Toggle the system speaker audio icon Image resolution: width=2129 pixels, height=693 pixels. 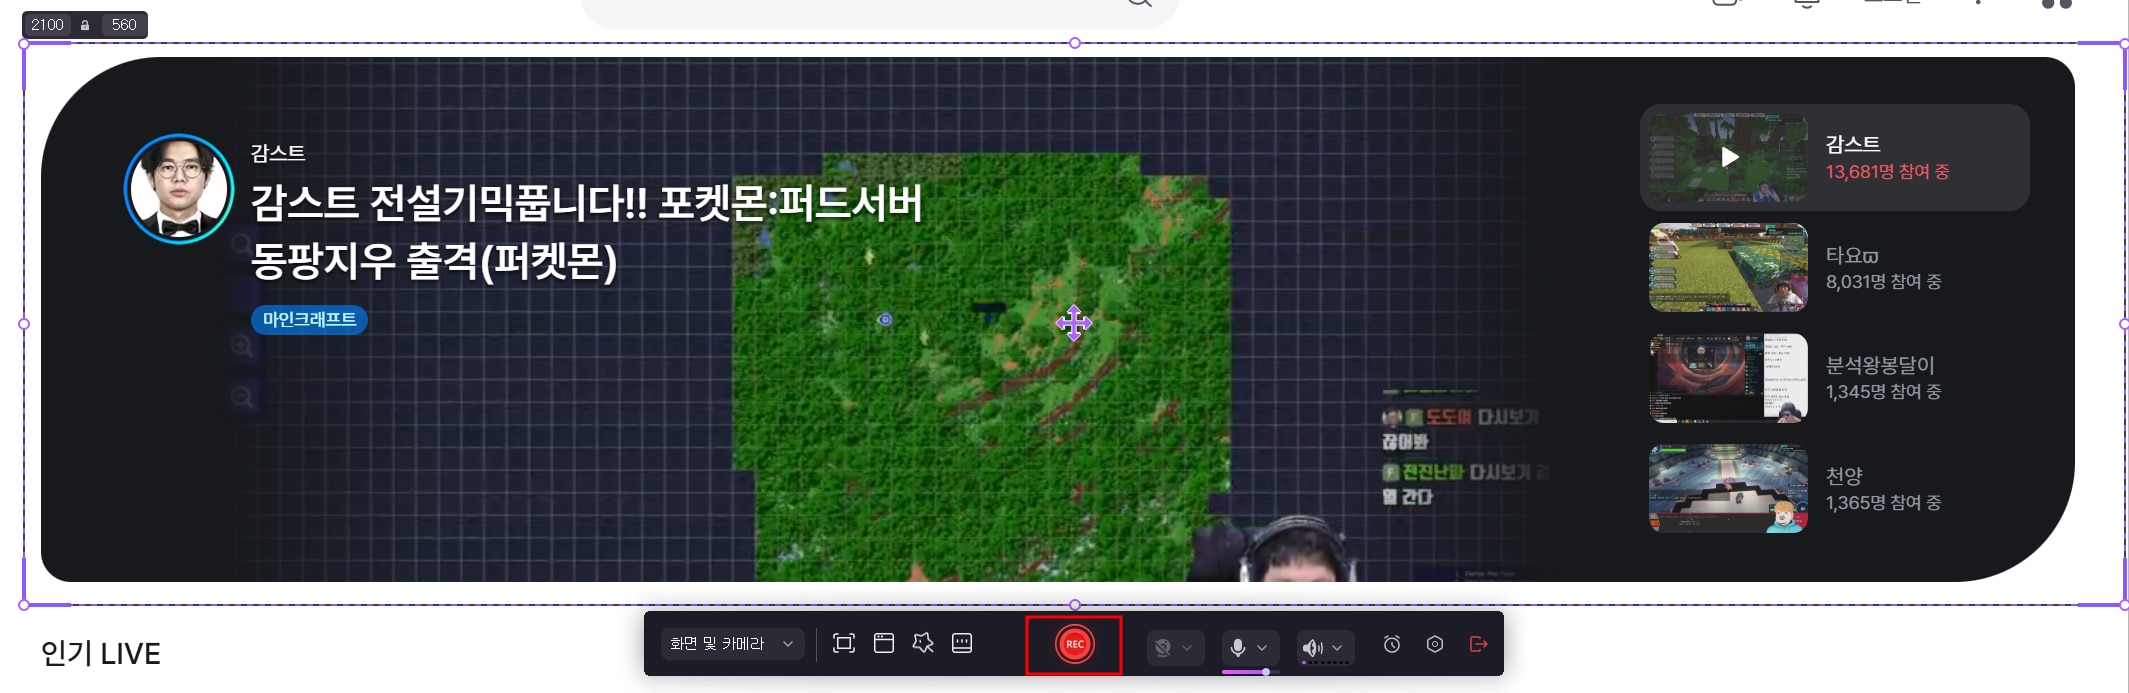coord(1312,648)
